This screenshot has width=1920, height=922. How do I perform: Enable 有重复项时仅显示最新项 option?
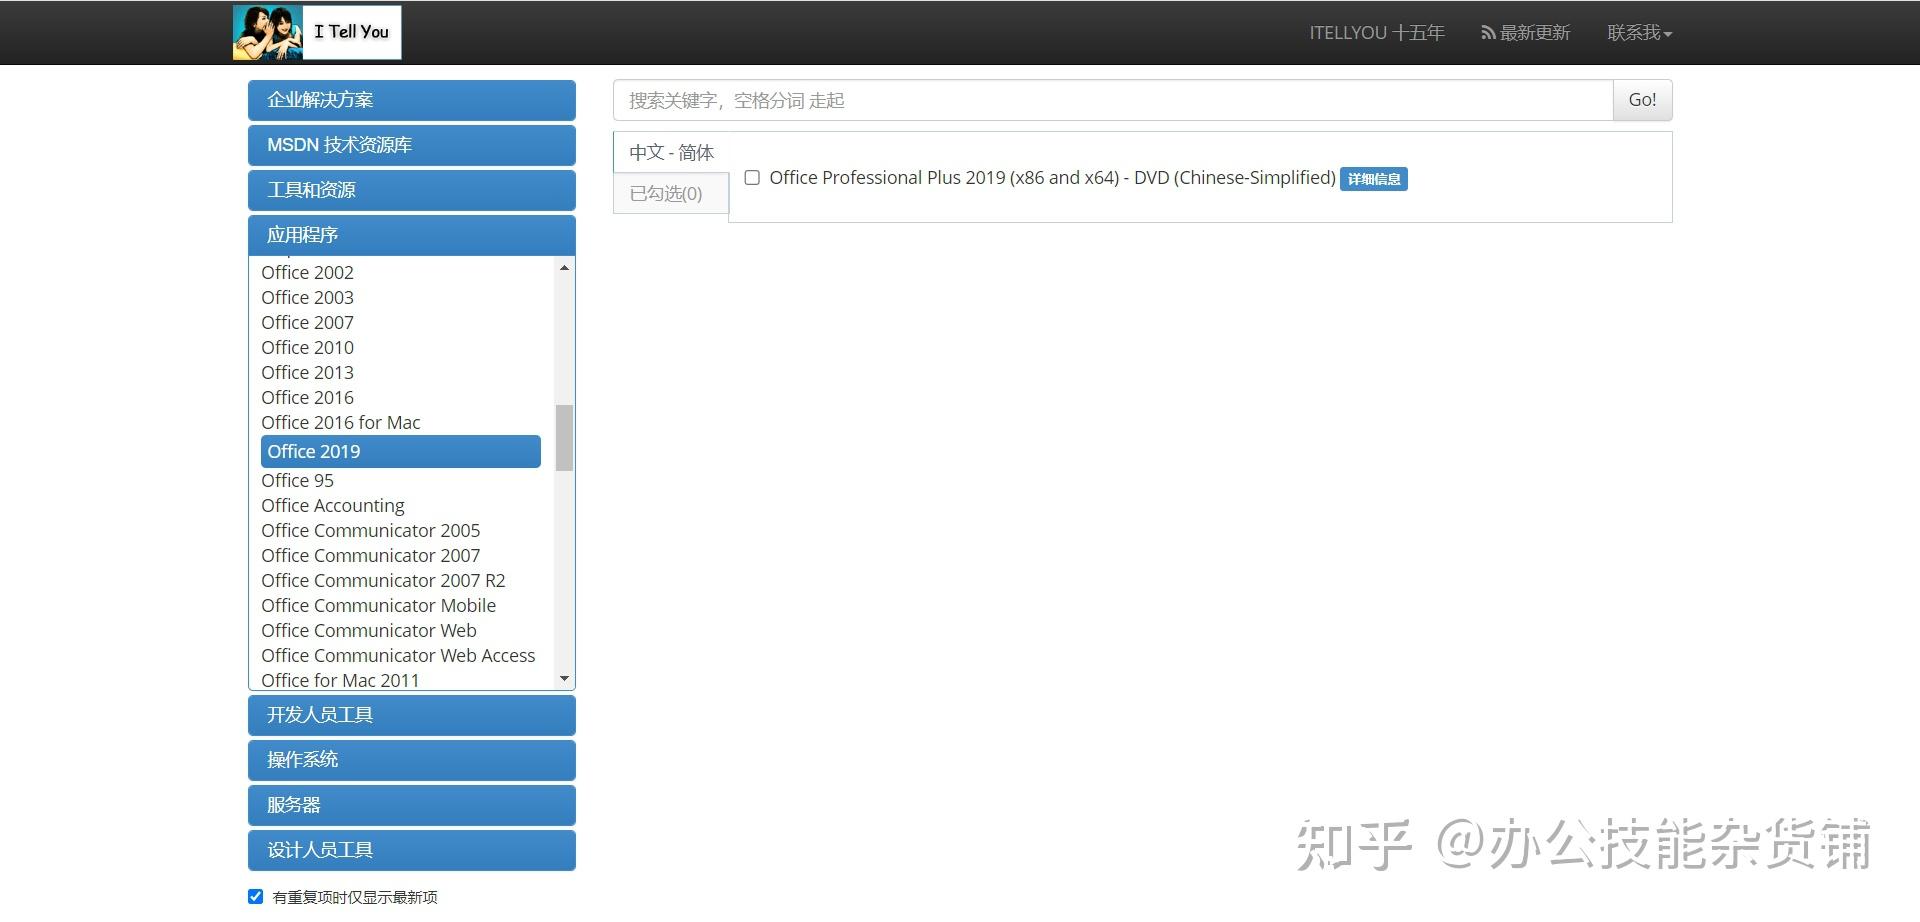point(256,895)
